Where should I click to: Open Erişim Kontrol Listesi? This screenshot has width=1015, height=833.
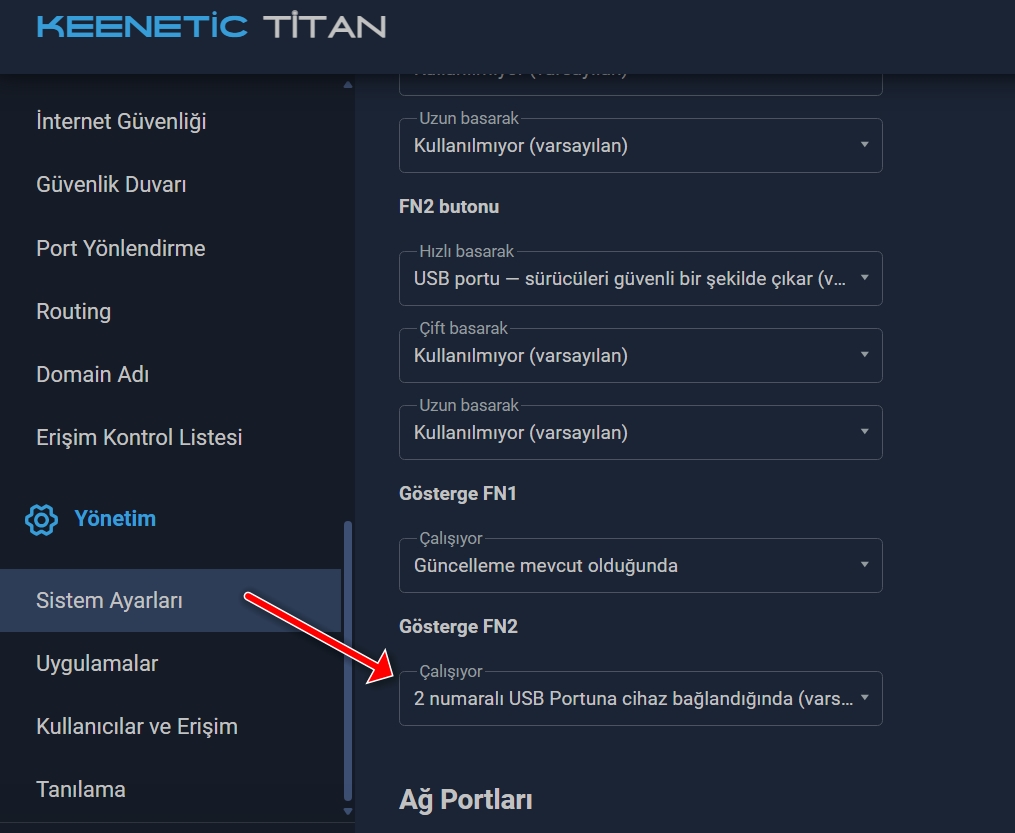point(139,438)
